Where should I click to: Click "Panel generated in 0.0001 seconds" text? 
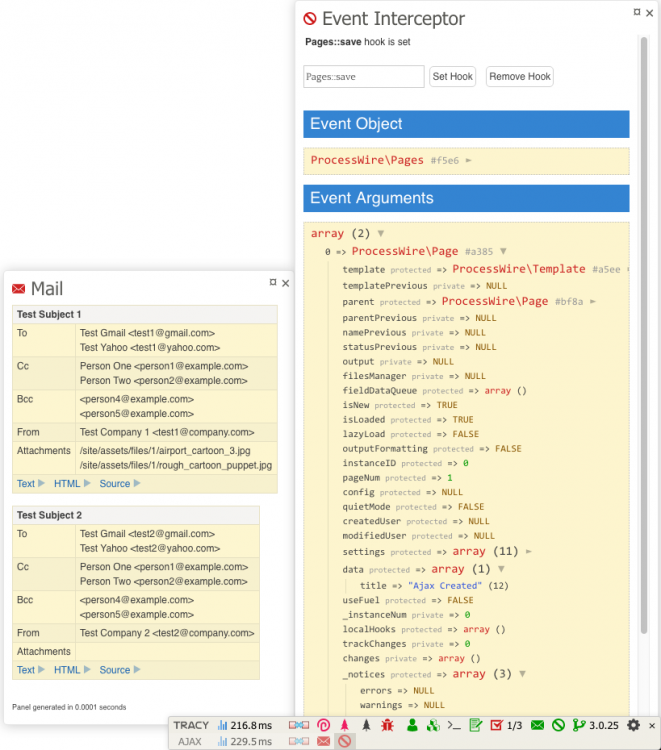(69, 707)
